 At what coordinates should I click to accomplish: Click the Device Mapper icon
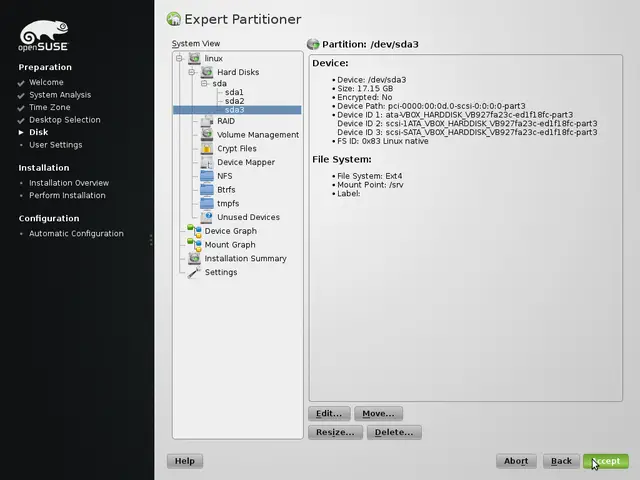(207, 162)
